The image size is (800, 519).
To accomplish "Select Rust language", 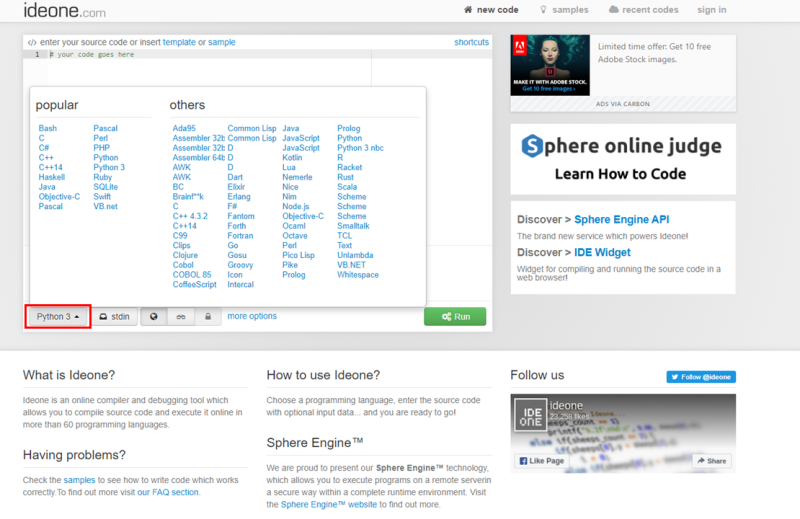I will coord(345,177).
